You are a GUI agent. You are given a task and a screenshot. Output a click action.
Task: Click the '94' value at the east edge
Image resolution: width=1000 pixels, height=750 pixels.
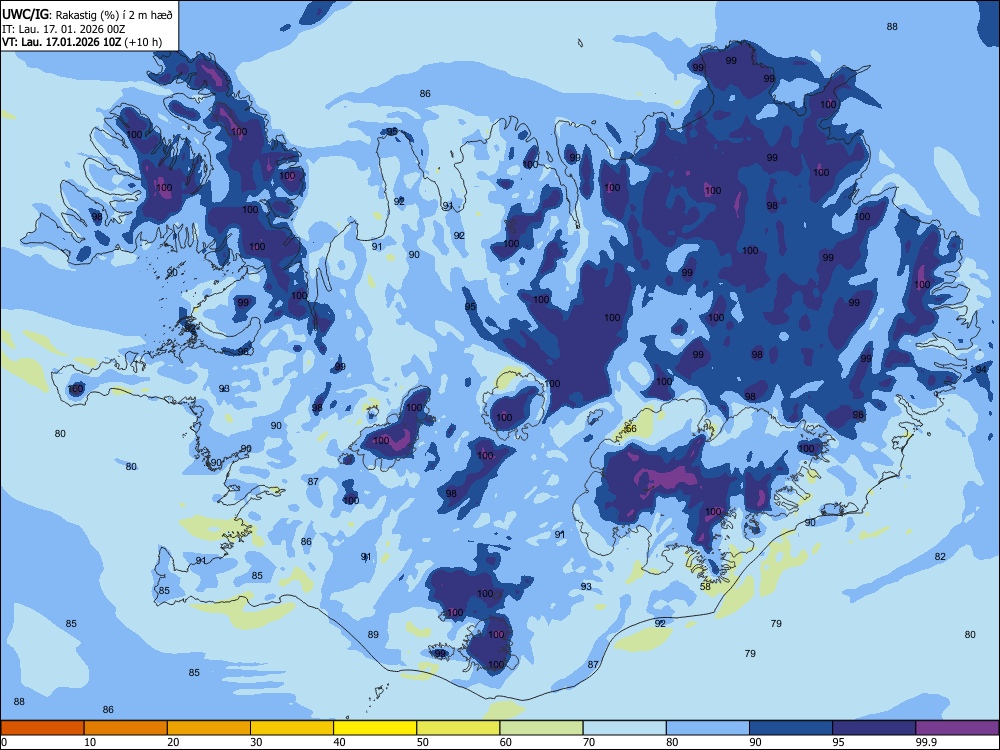click(982, 370)
